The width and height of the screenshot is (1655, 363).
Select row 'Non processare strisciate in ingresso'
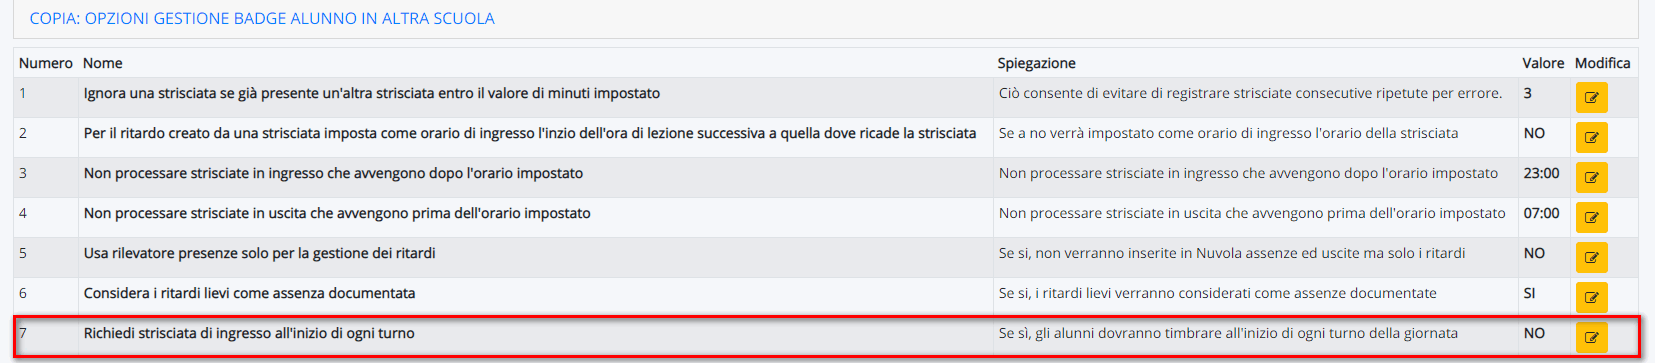coord(826,177)
